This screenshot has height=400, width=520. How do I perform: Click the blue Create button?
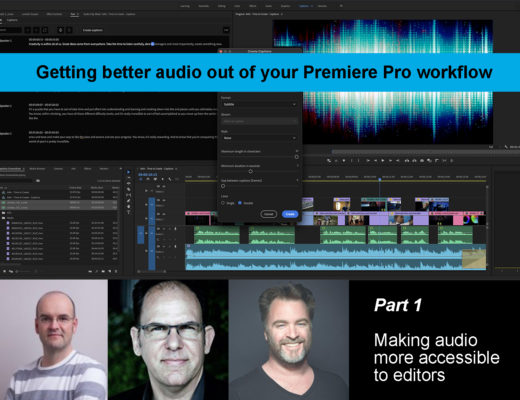click(290, 214)
